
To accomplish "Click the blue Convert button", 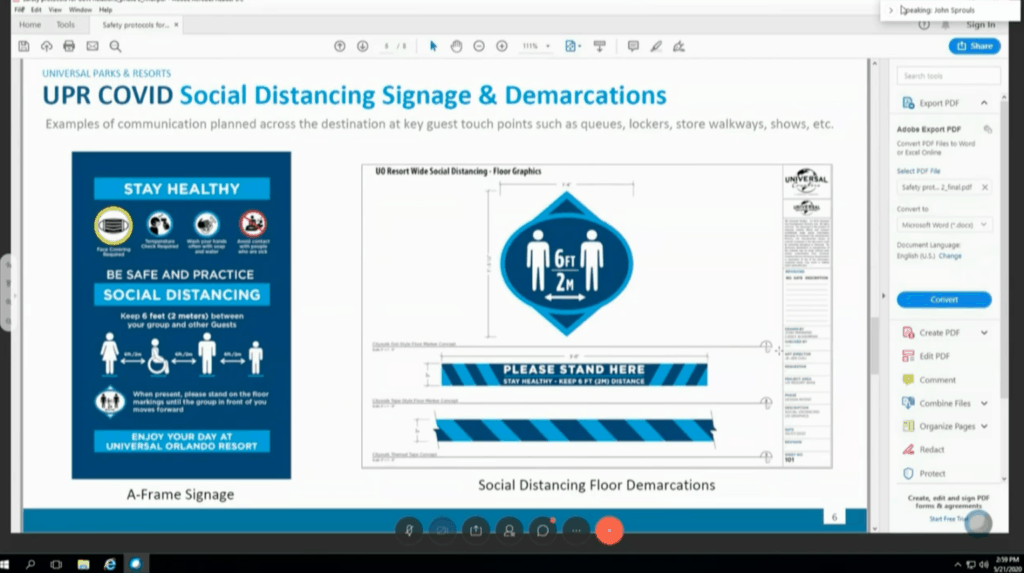I will [x=943, y=299].
